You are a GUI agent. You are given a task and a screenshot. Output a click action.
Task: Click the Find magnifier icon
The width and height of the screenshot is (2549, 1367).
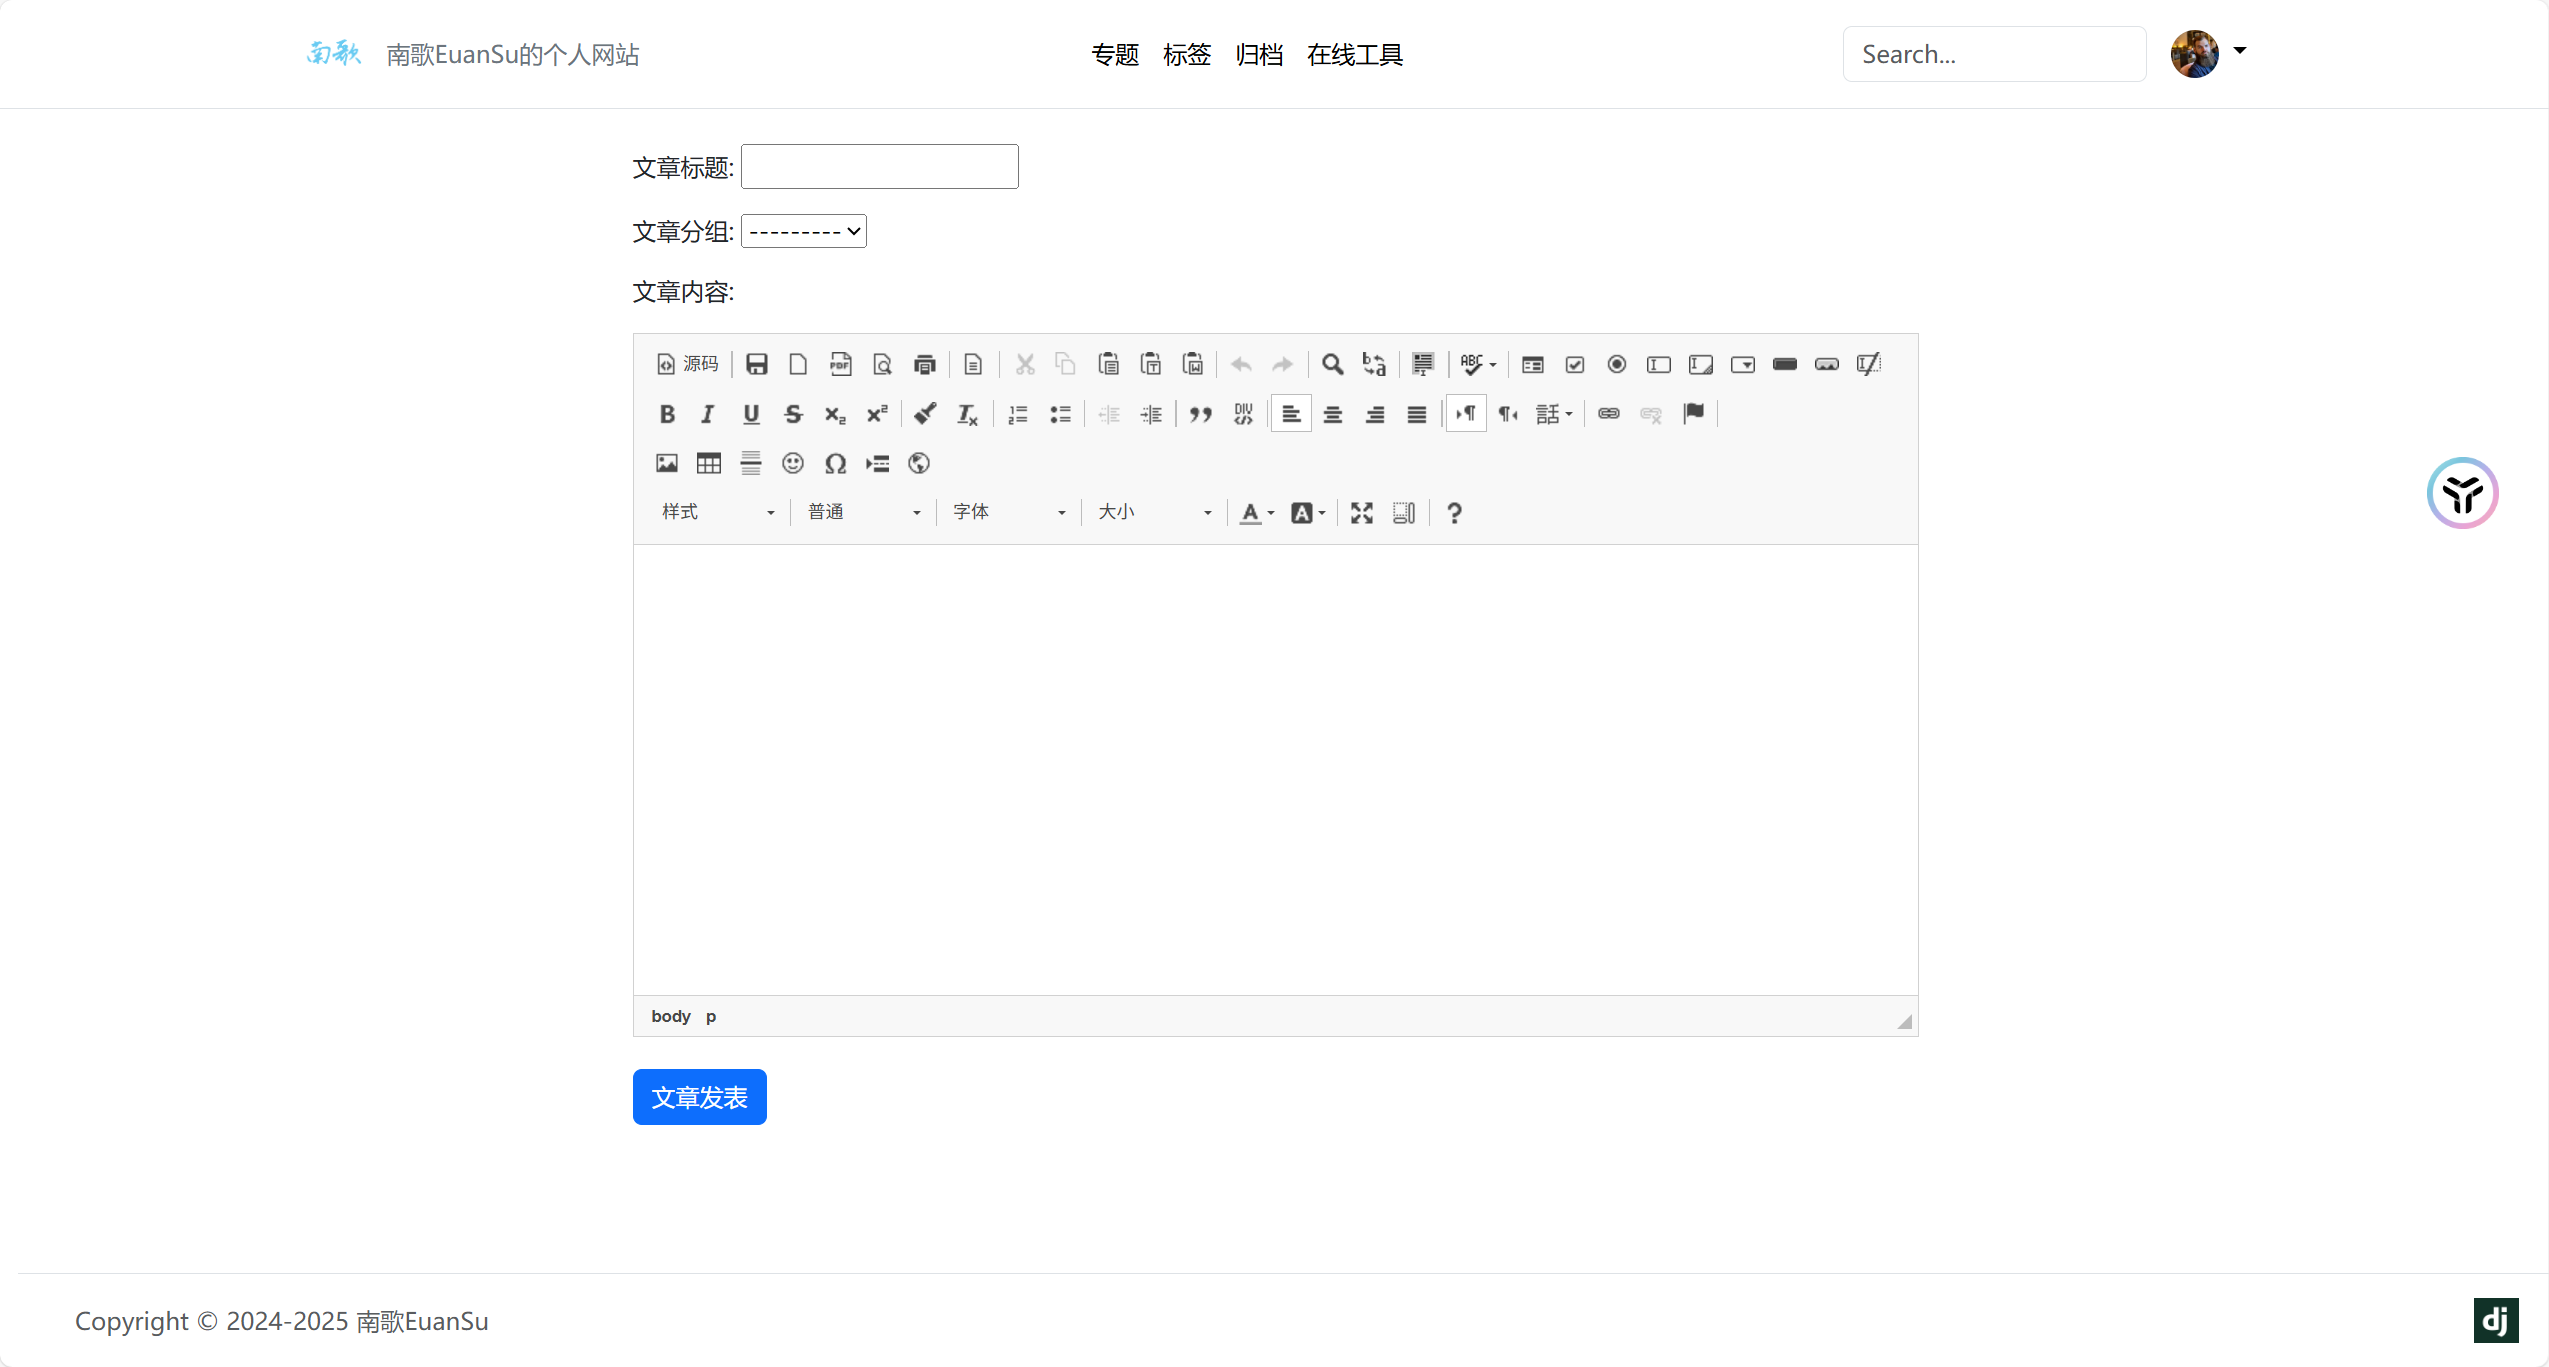click(x=1332, y=364)
